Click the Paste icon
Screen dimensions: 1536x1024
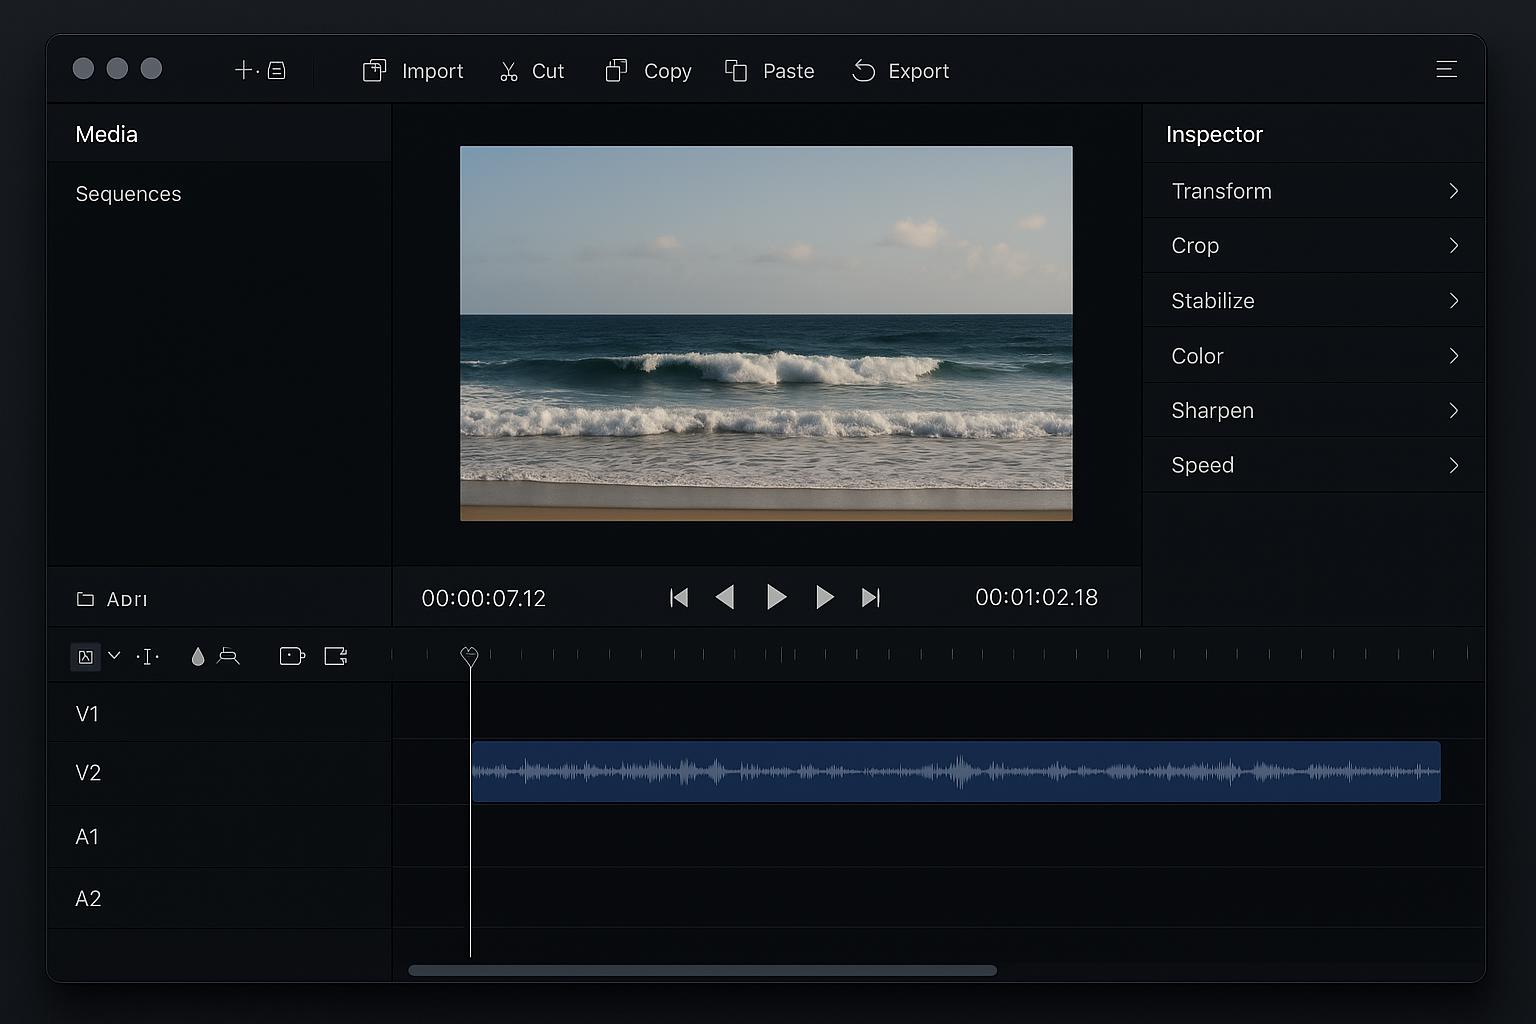click(x=737, y=70)
